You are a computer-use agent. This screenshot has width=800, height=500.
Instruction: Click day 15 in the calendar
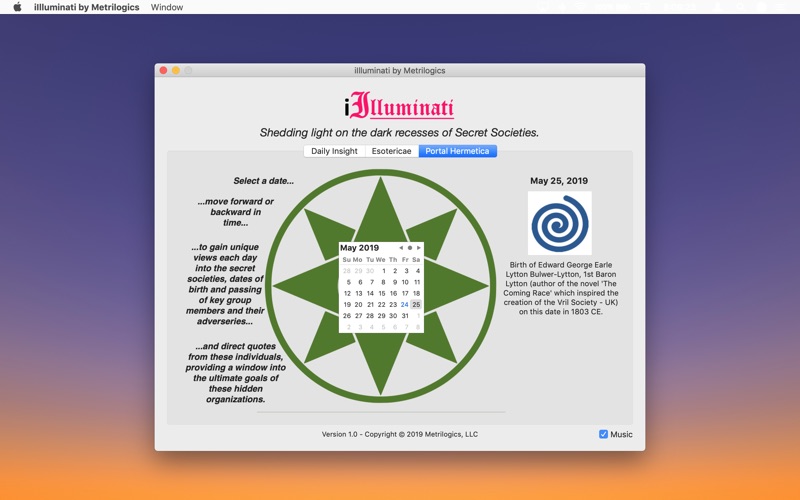(x=382, y=293)
